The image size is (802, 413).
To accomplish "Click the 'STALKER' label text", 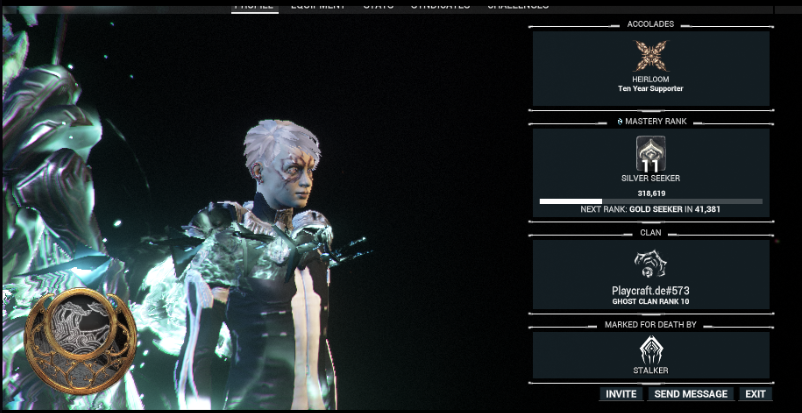I will pos(651,370).
